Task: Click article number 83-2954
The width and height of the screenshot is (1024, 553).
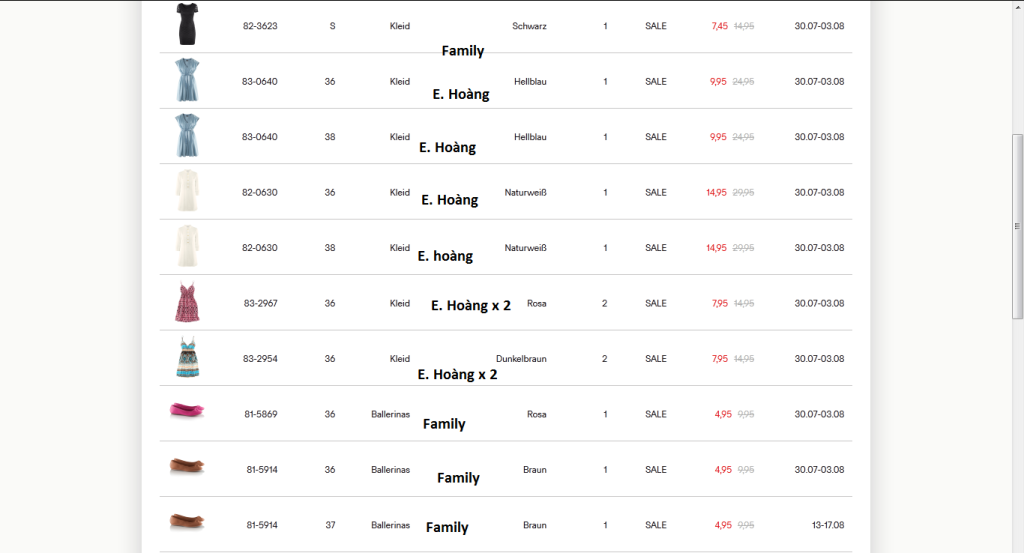Action: [x=260, y=359]
